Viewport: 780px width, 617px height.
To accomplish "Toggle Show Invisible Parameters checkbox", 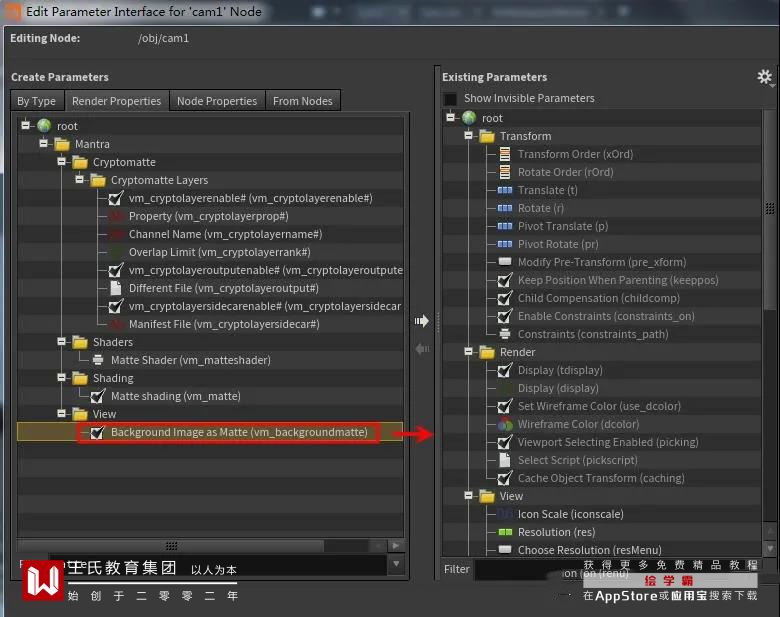I will (x=450, y=99).
